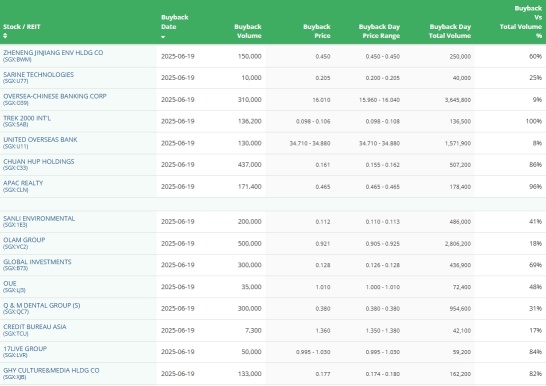Select 41% value in Sanli Environmental row
The height and width of the screenshot is (386, 546).
click(536, 222)
